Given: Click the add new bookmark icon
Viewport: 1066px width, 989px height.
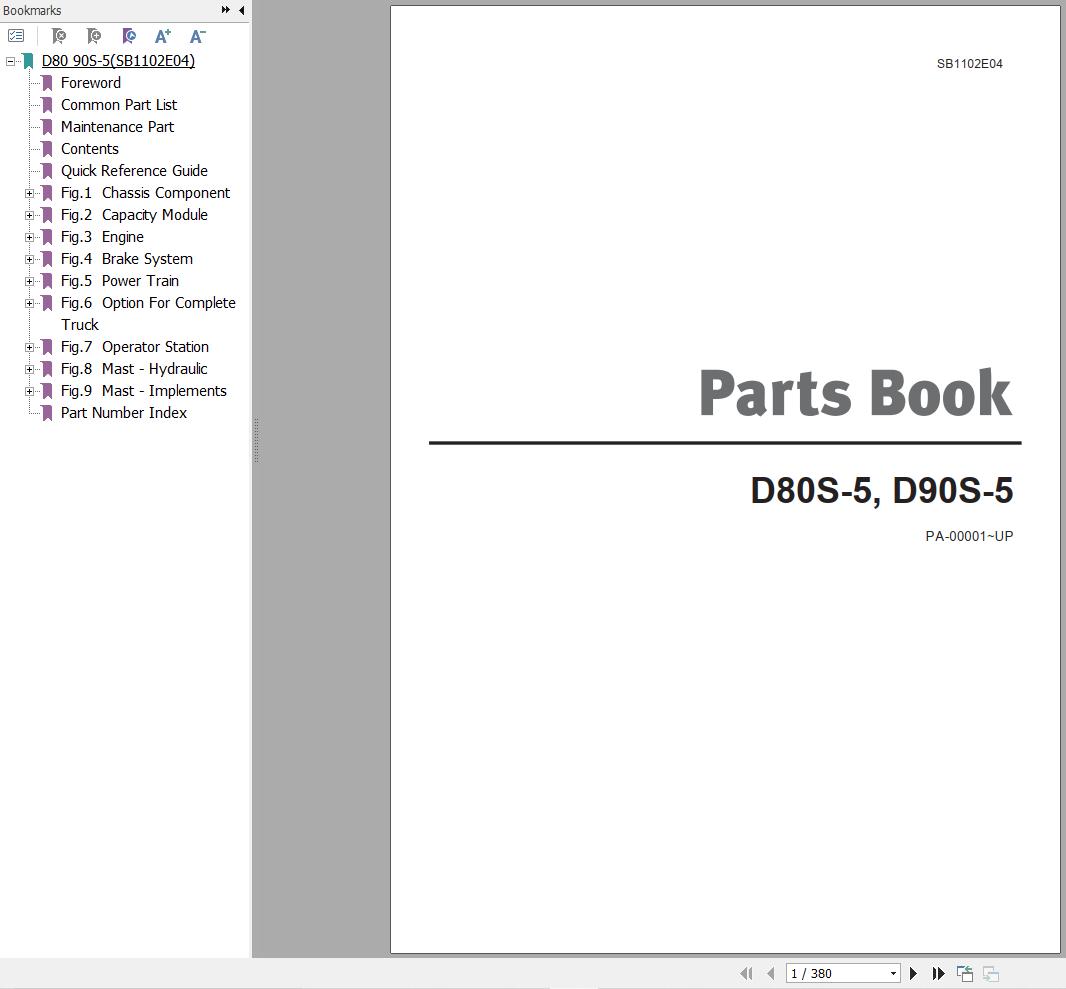Looking at the screenshot, I should [x=94, y=35].
